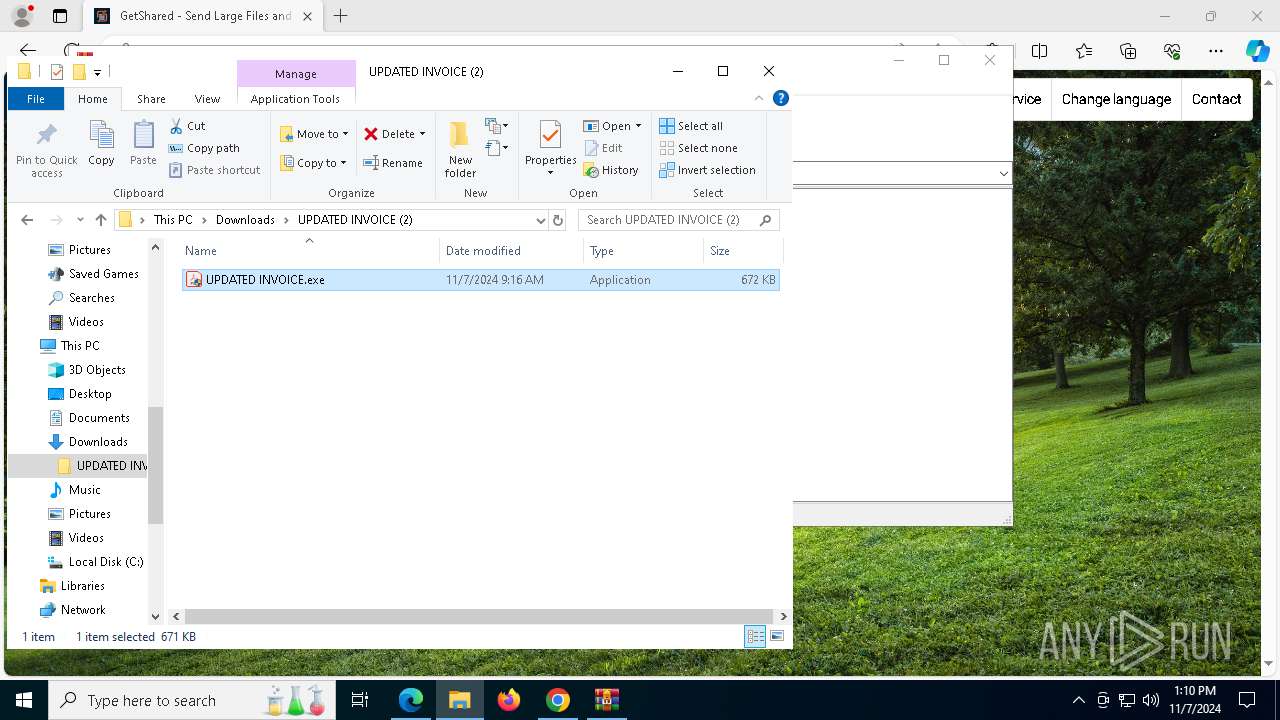Viewport: 1280px width, 720px height.
Task: Click the Rename command
Action: pyautogui.click(x=392, y=163)
